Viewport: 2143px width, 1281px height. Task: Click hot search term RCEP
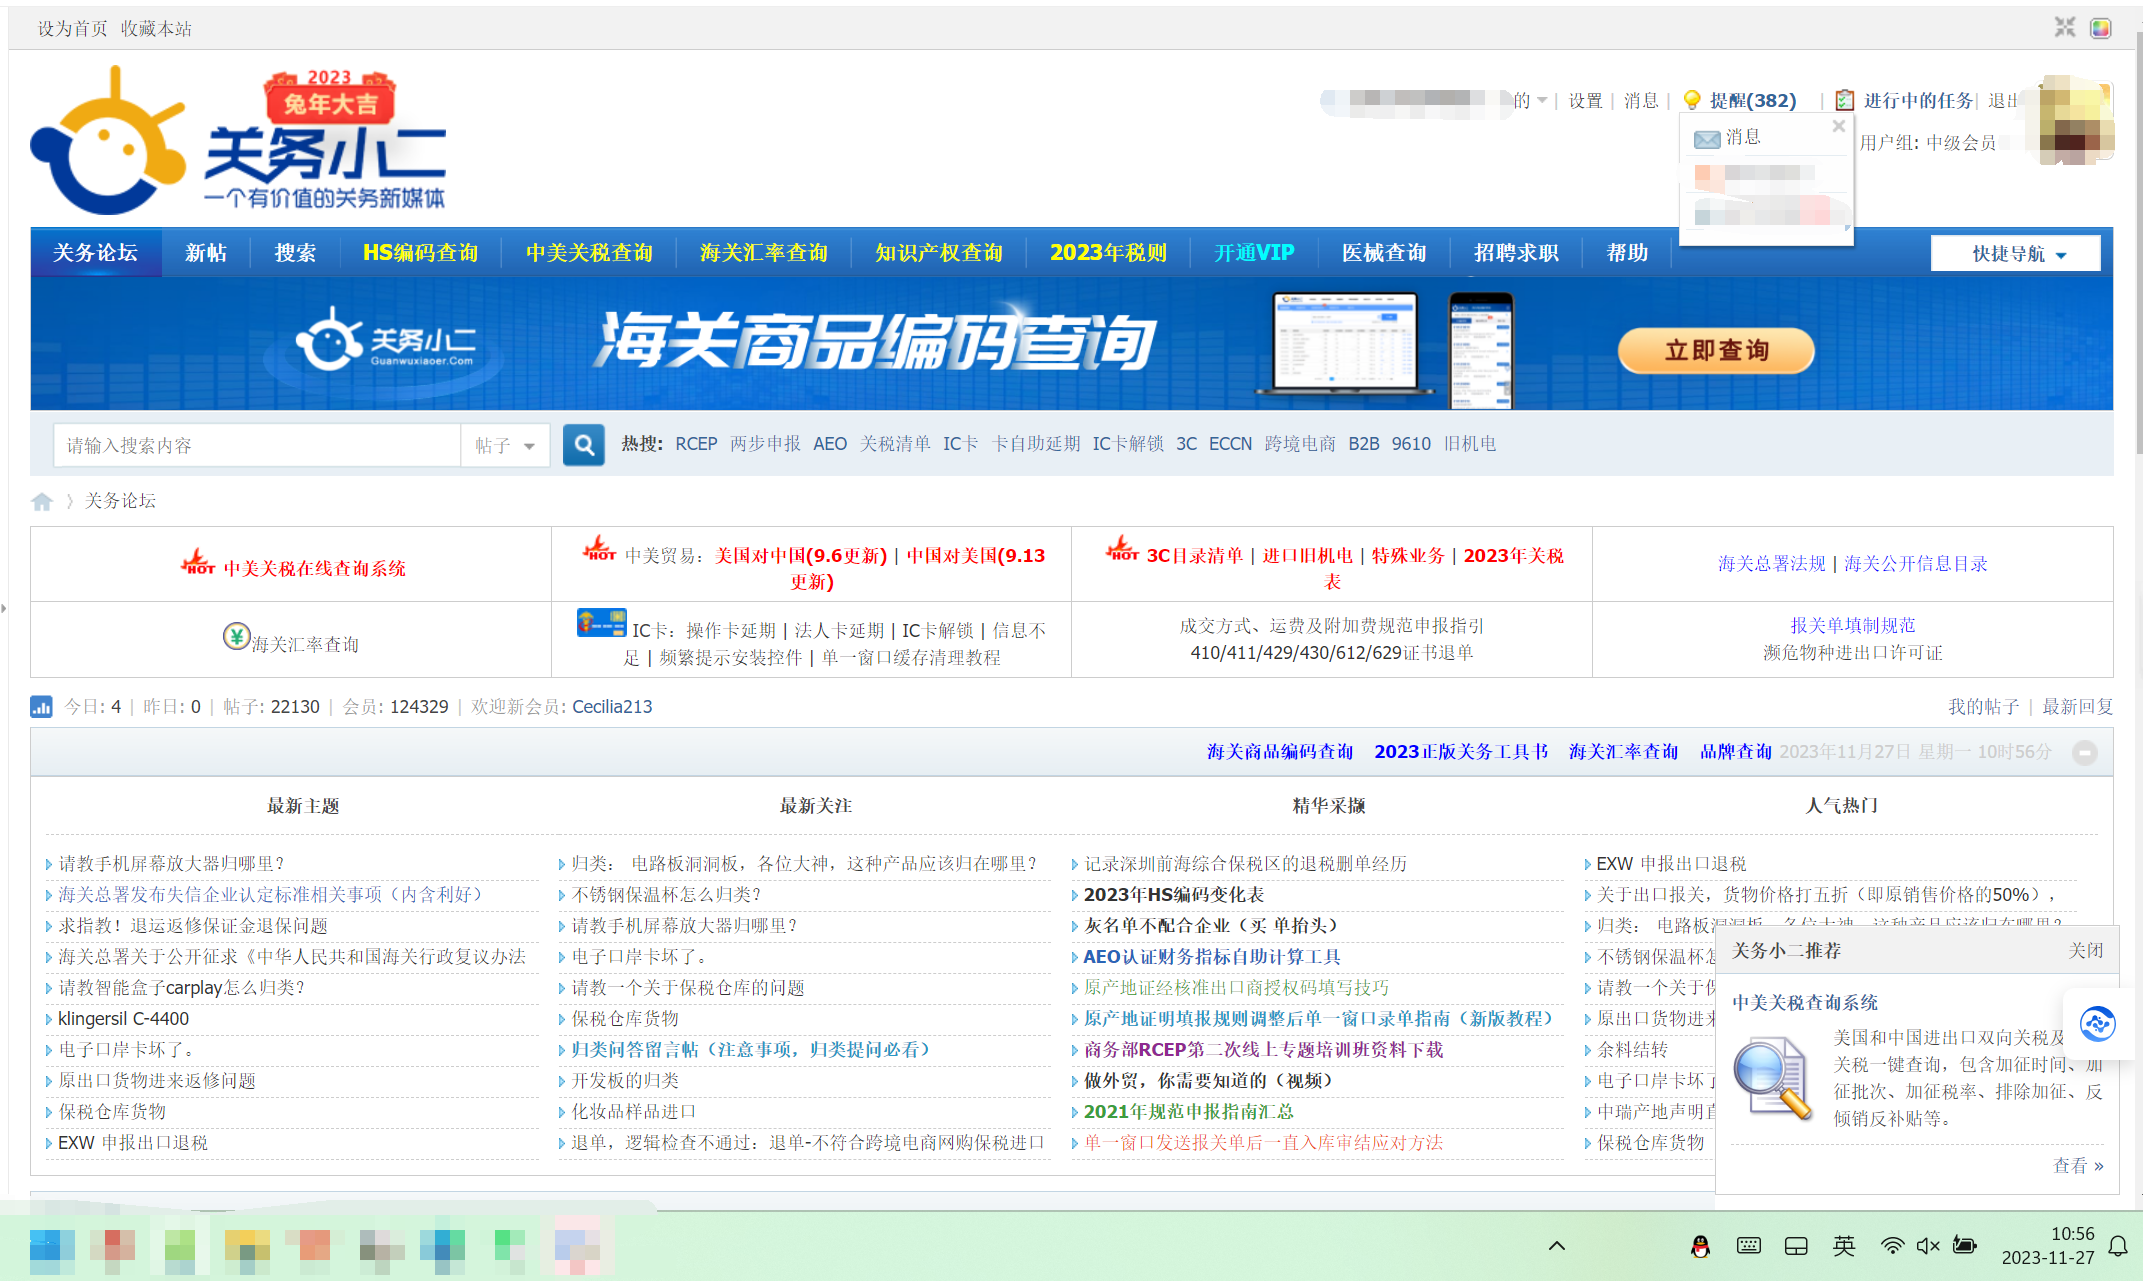pos(696,443)
